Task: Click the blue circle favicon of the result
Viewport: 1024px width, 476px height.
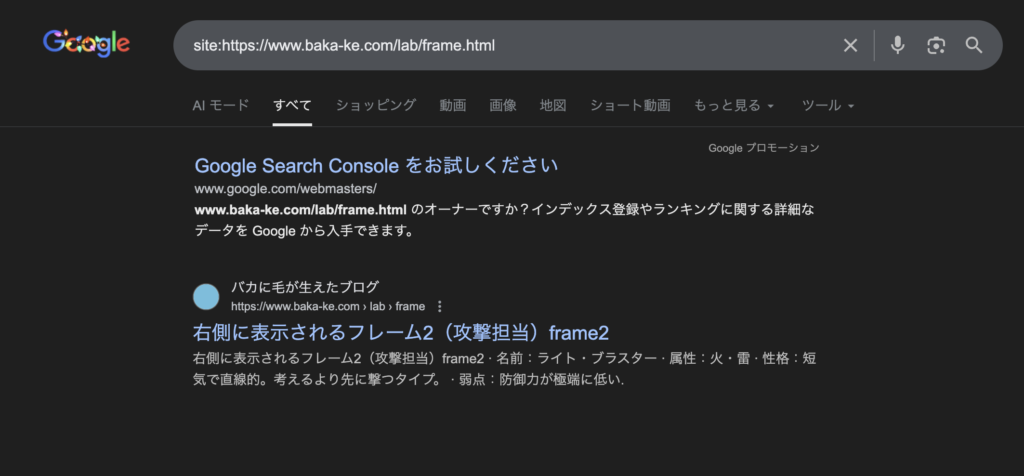Action: [206, 297]
